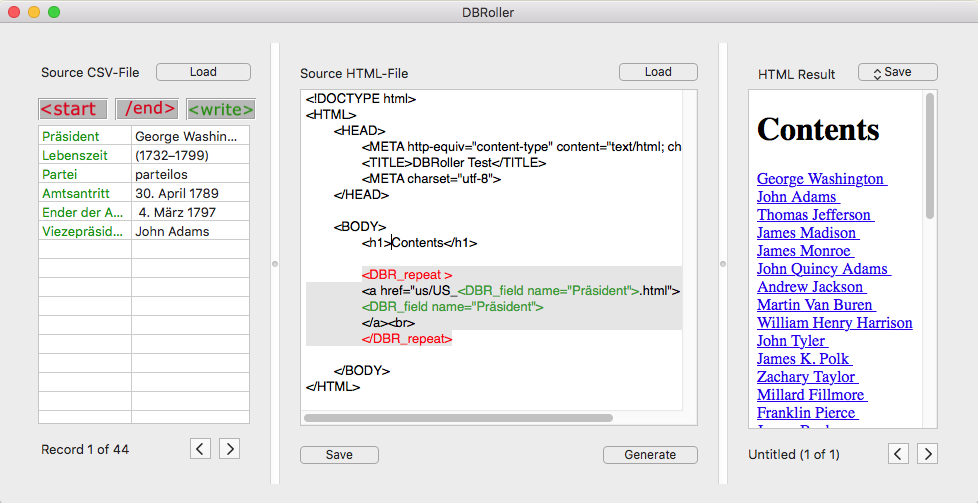
Task: Open the Franklin Pierce link
Action: [x=808, y=414]
